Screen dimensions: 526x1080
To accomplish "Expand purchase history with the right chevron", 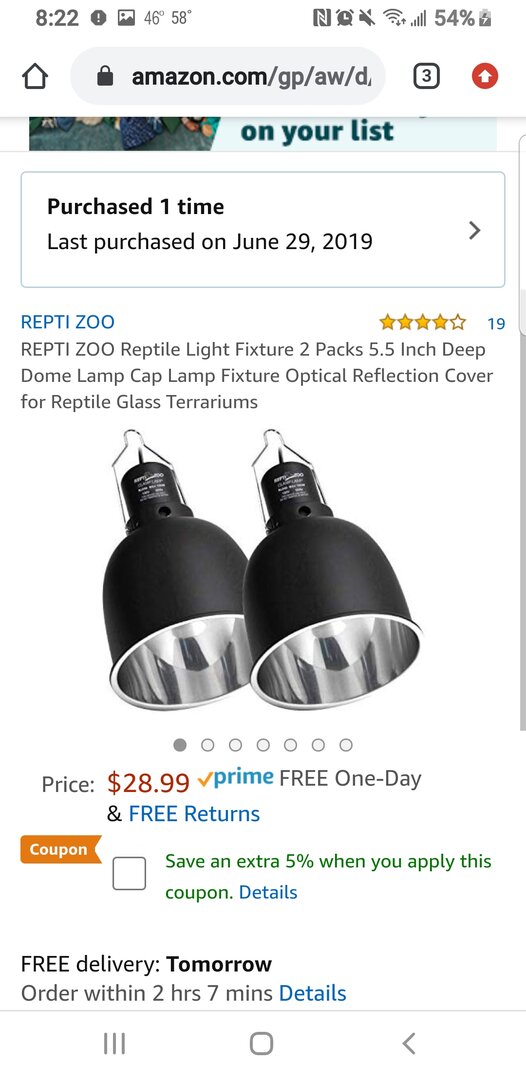I will [474, 231].
